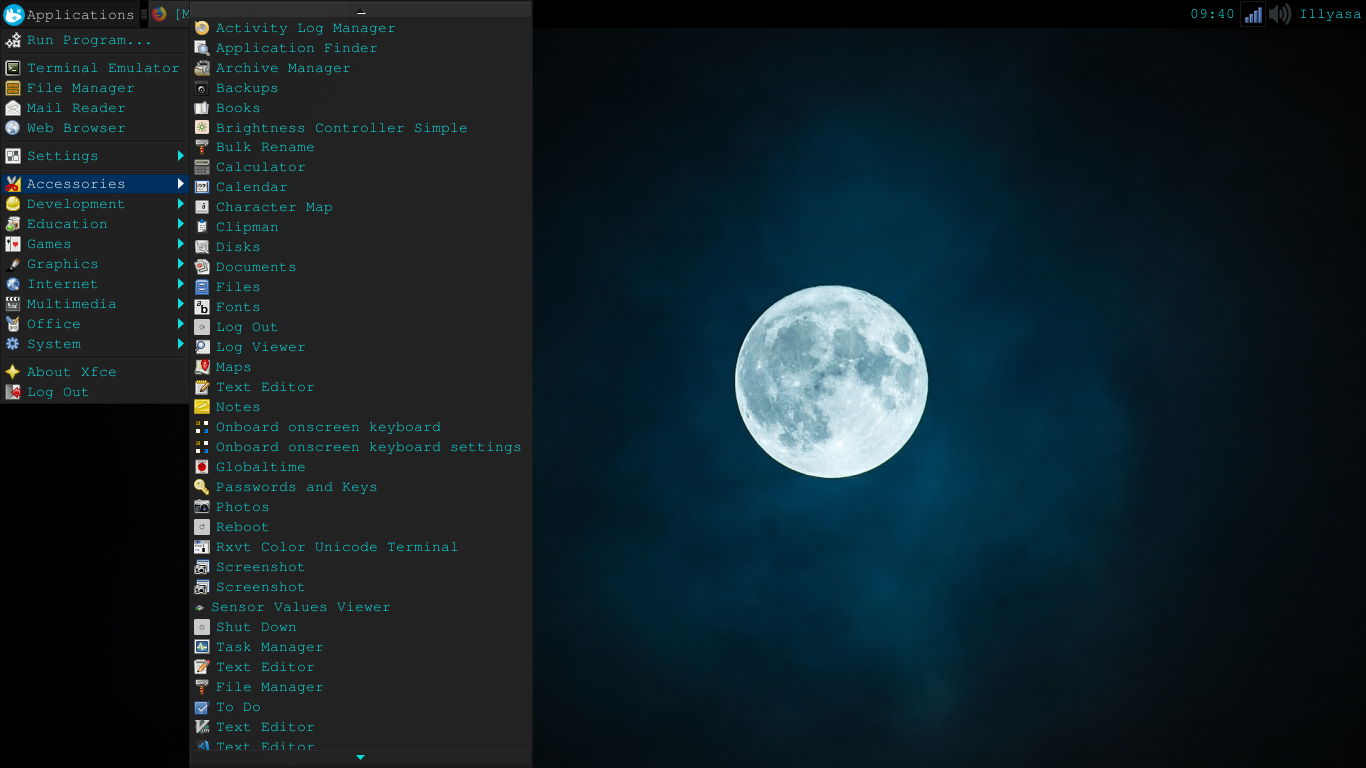Click the volume speaker icon in the tray
Viewport: 1366px width, 768px height.
coord(1281,14)
